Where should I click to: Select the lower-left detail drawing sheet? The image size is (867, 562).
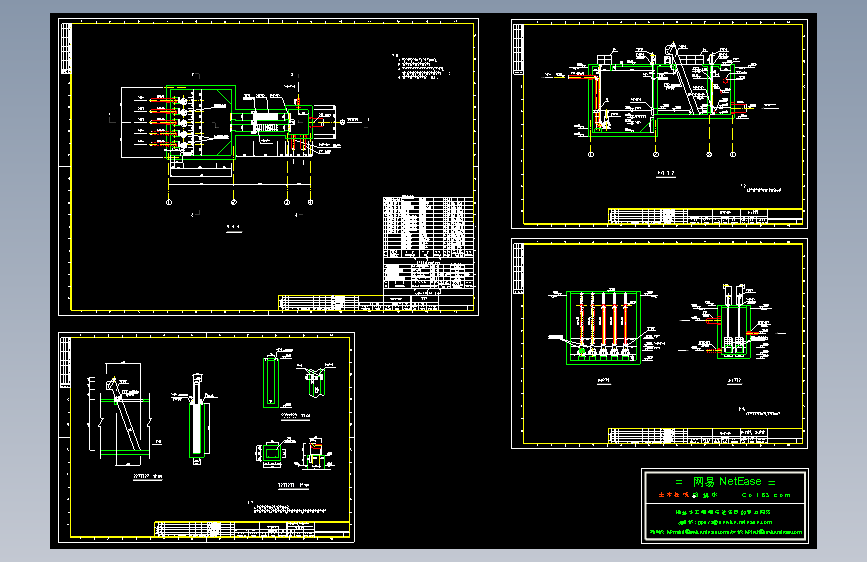tap(206, 438)
